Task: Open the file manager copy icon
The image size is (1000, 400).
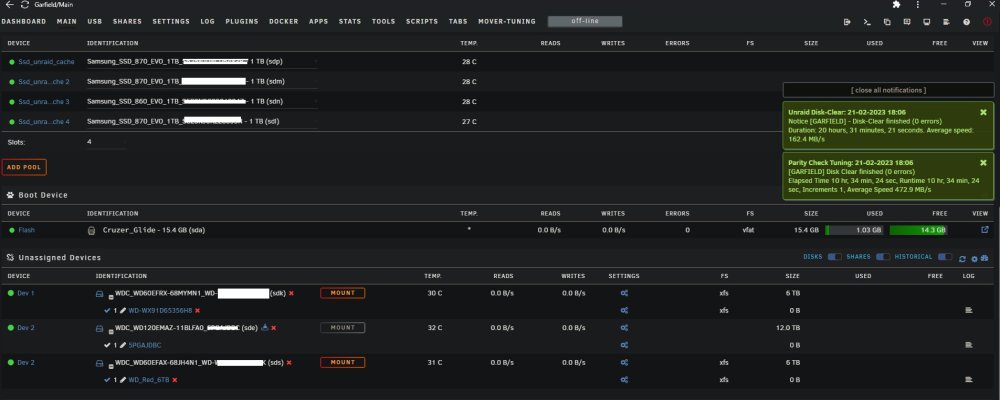Action: pyautogui.click(x=886, y=22)
